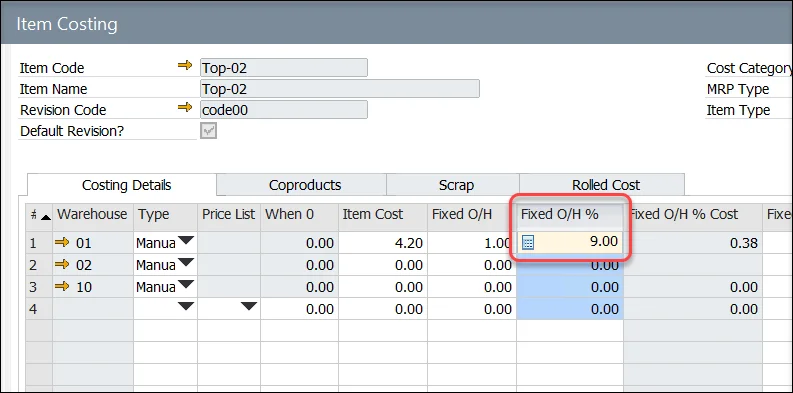Click Fixed O/H % cell in row 4

570,309
